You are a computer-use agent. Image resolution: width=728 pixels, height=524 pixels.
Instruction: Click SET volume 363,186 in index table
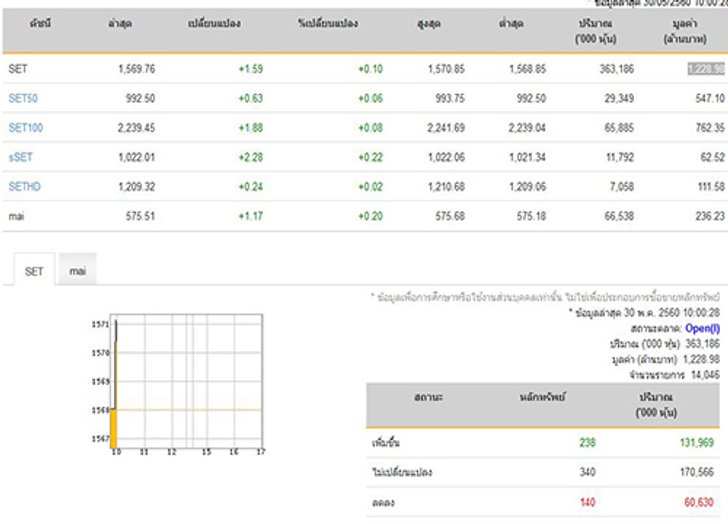tap(617, 69)
